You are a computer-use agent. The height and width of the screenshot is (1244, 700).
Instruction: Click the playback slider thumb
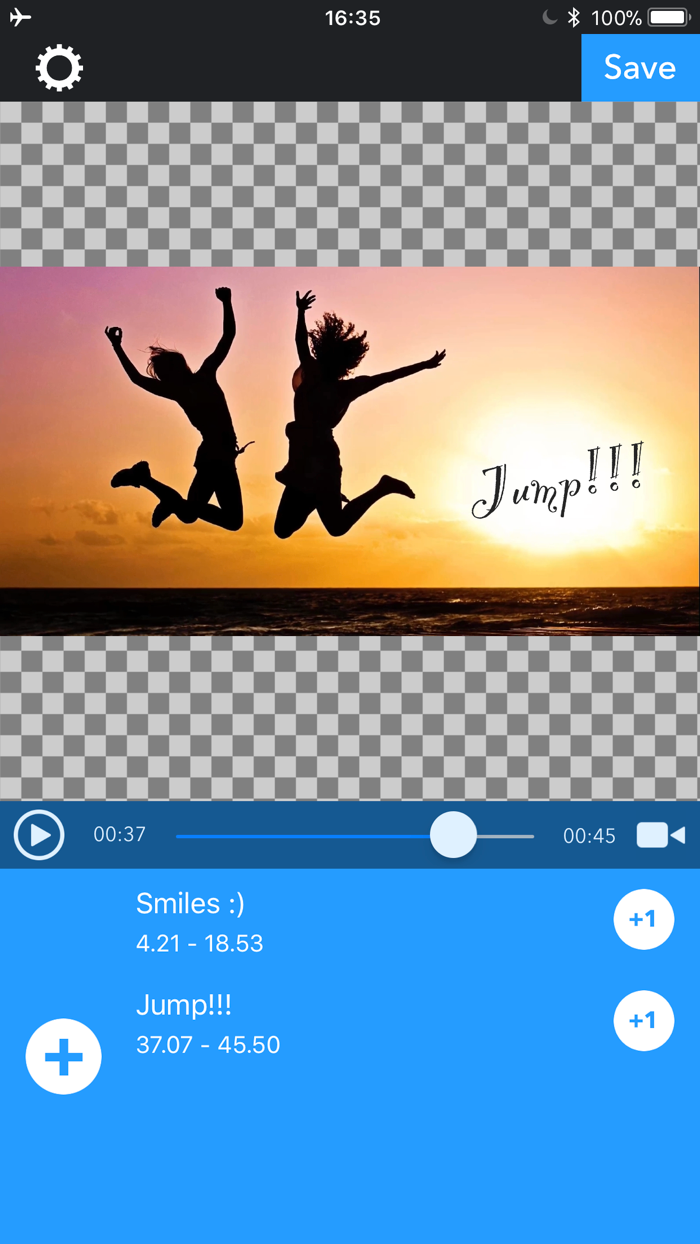(453, 835)
